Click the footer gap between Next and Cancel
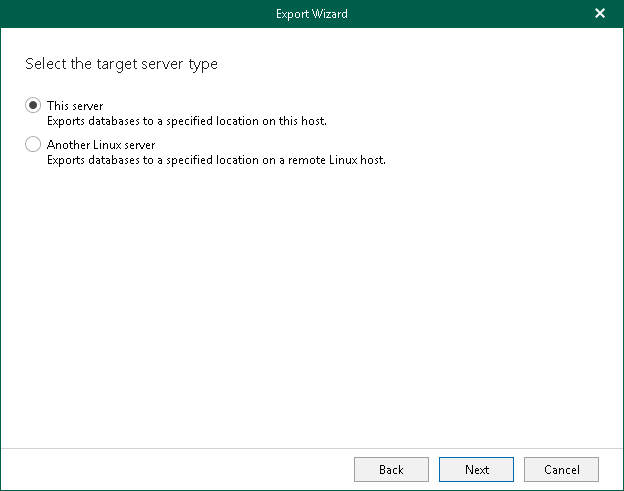The height and width of the screenshot is (491, 624). point(519,469)
